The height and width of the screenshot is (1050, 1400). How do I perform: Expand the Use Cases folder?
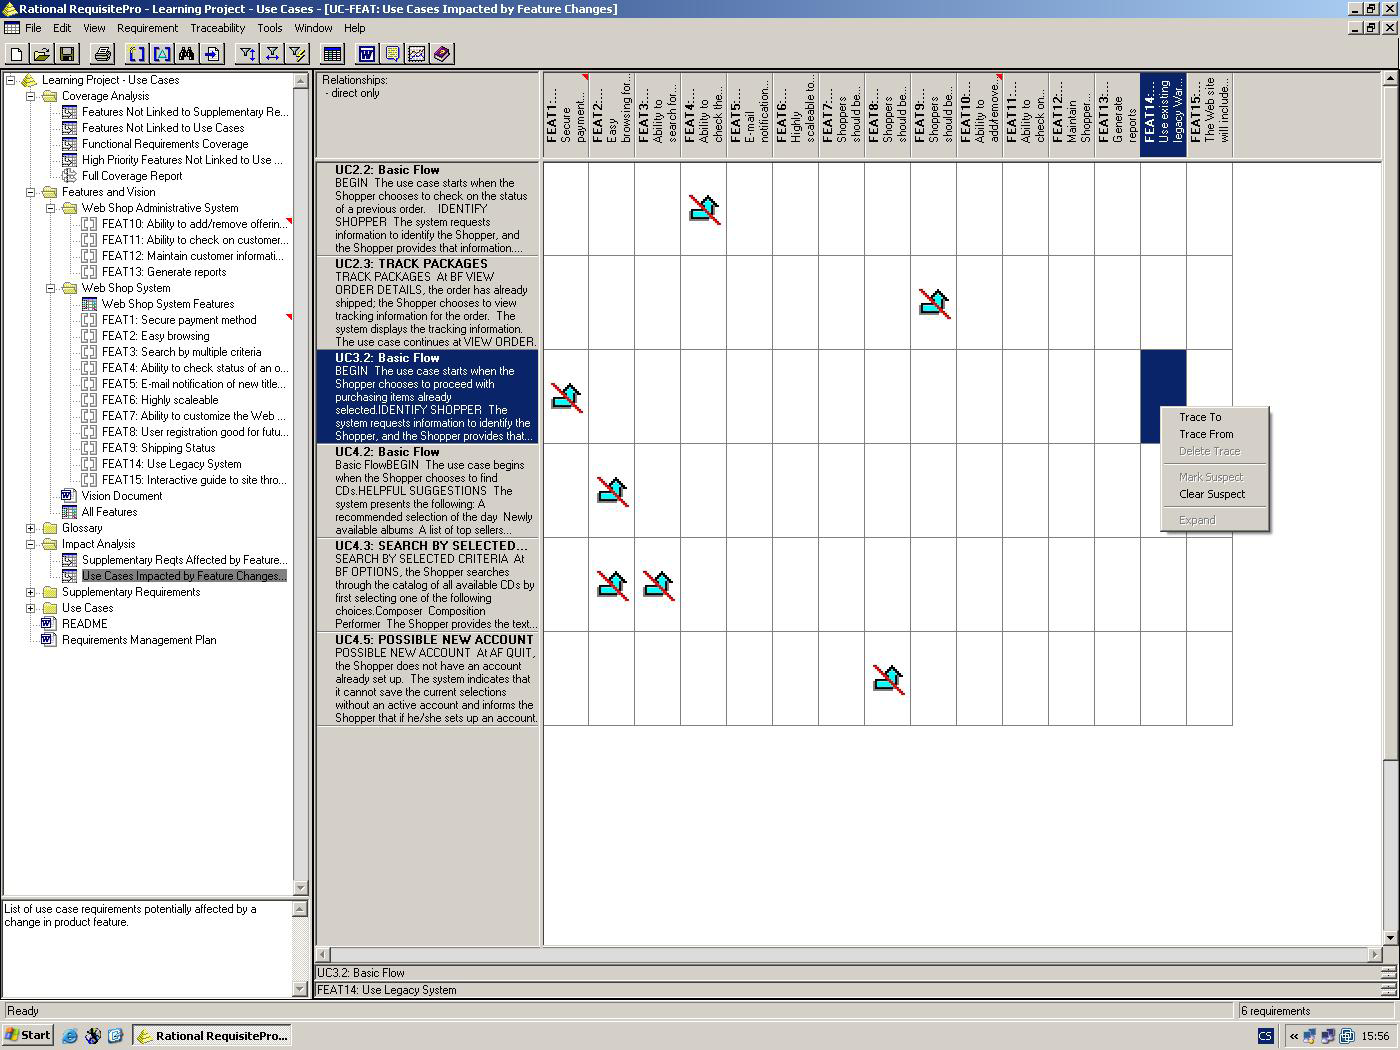(x=31, y=608)
